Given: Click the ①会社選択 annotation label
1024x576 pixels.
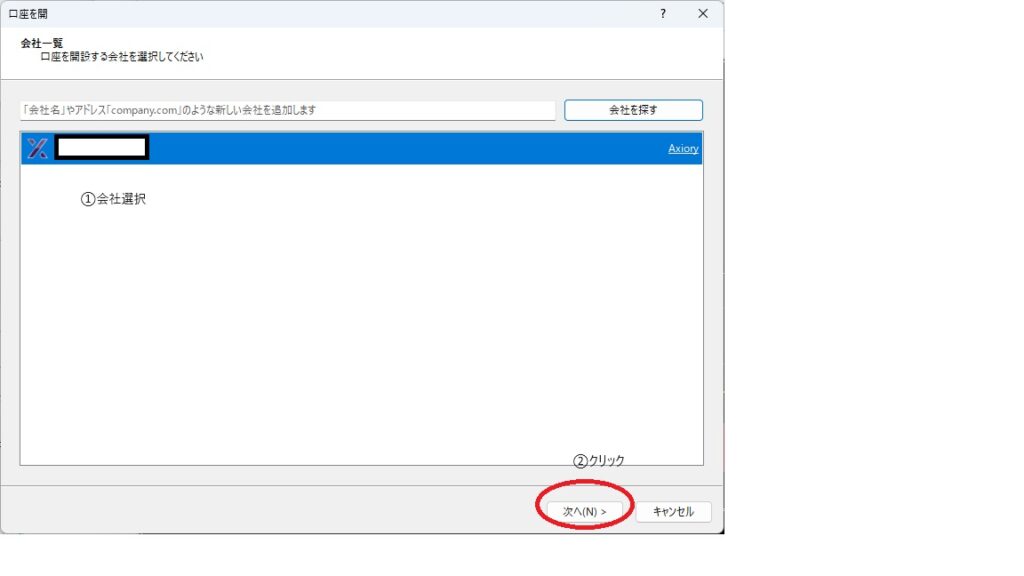Looking at the screenshot, I should [x=113, y=199].
